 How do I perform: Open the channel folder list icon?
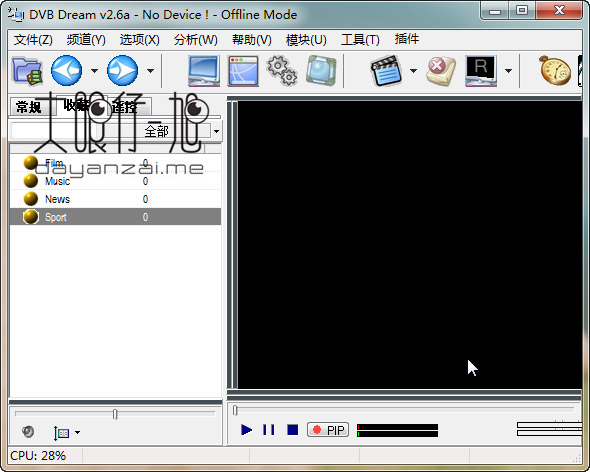tap(26, 70)
